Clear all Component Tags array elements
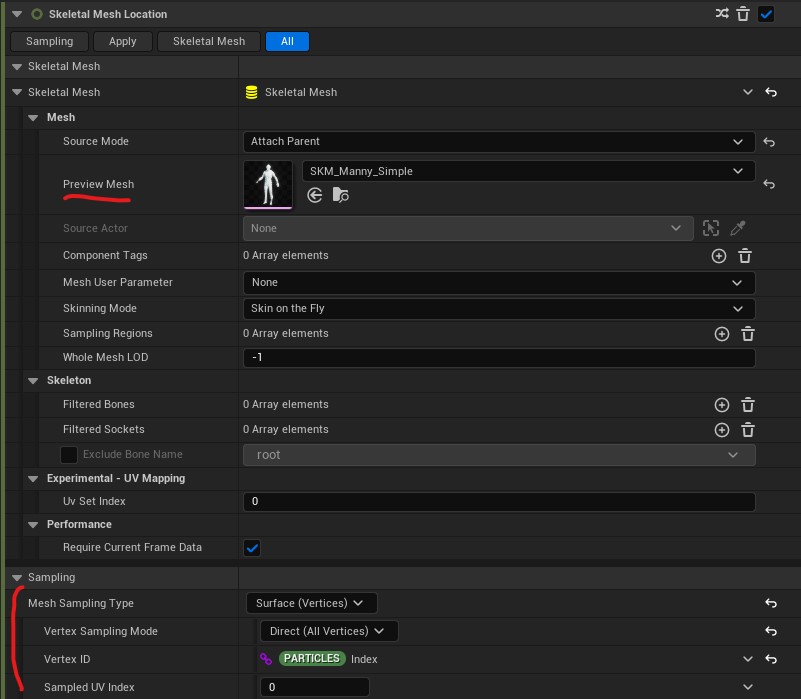 coord(745,255)
